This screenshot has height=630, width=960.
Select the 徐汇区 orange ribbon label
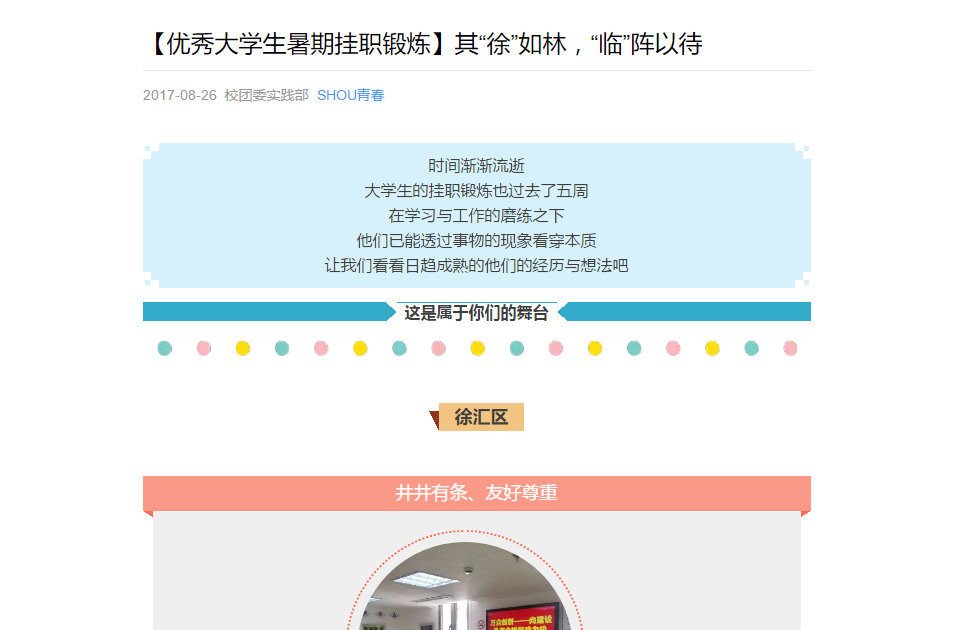point(481,417)
